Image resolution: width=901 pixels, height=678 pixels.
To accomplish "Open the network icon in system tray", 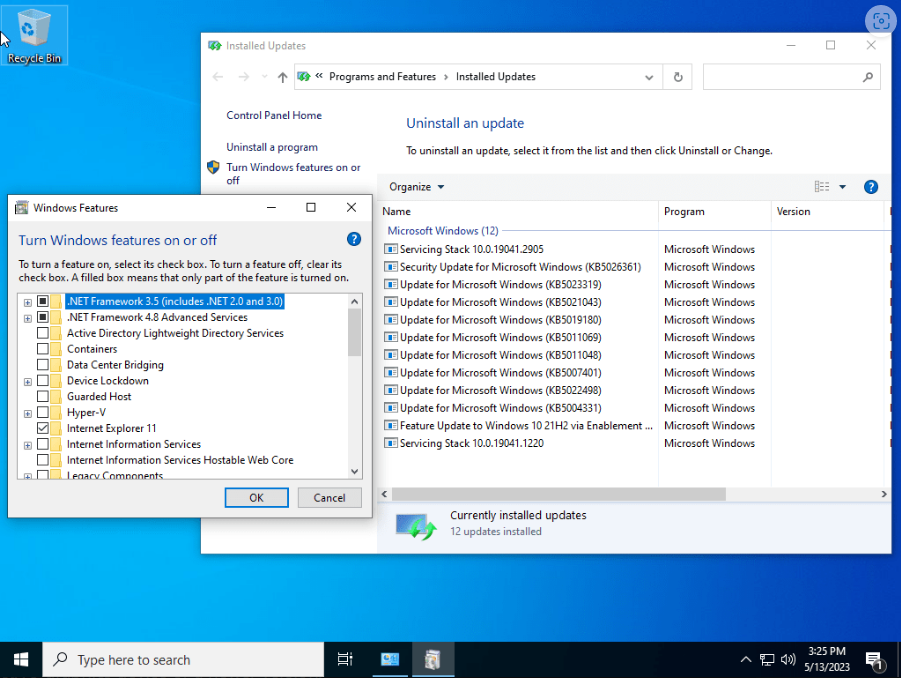I will click(x=767, y=660).
